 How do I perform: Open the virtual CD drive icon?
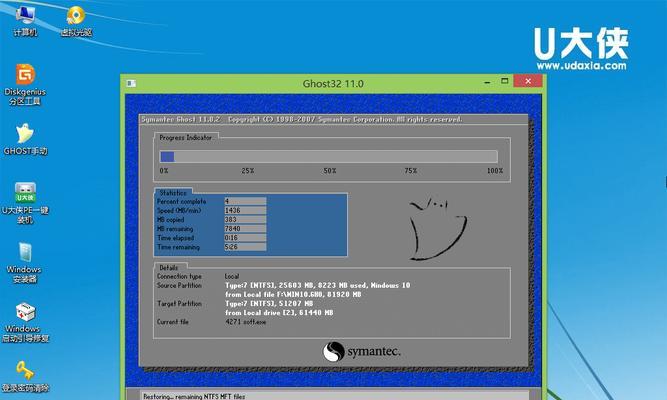point(76,20)
